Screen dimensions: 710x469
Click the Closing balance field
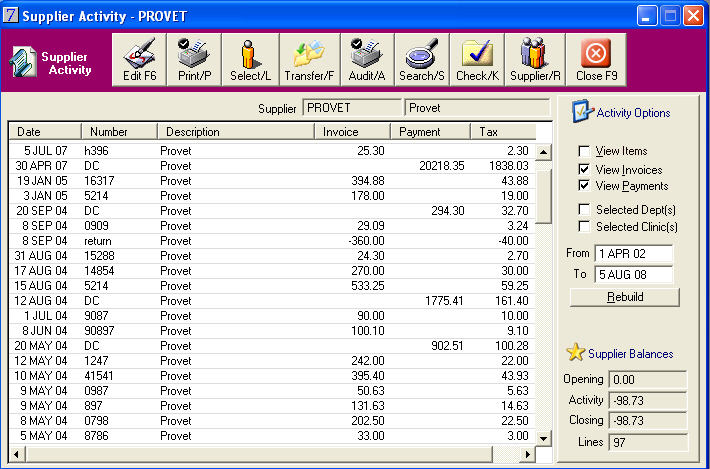pos(648,421)
